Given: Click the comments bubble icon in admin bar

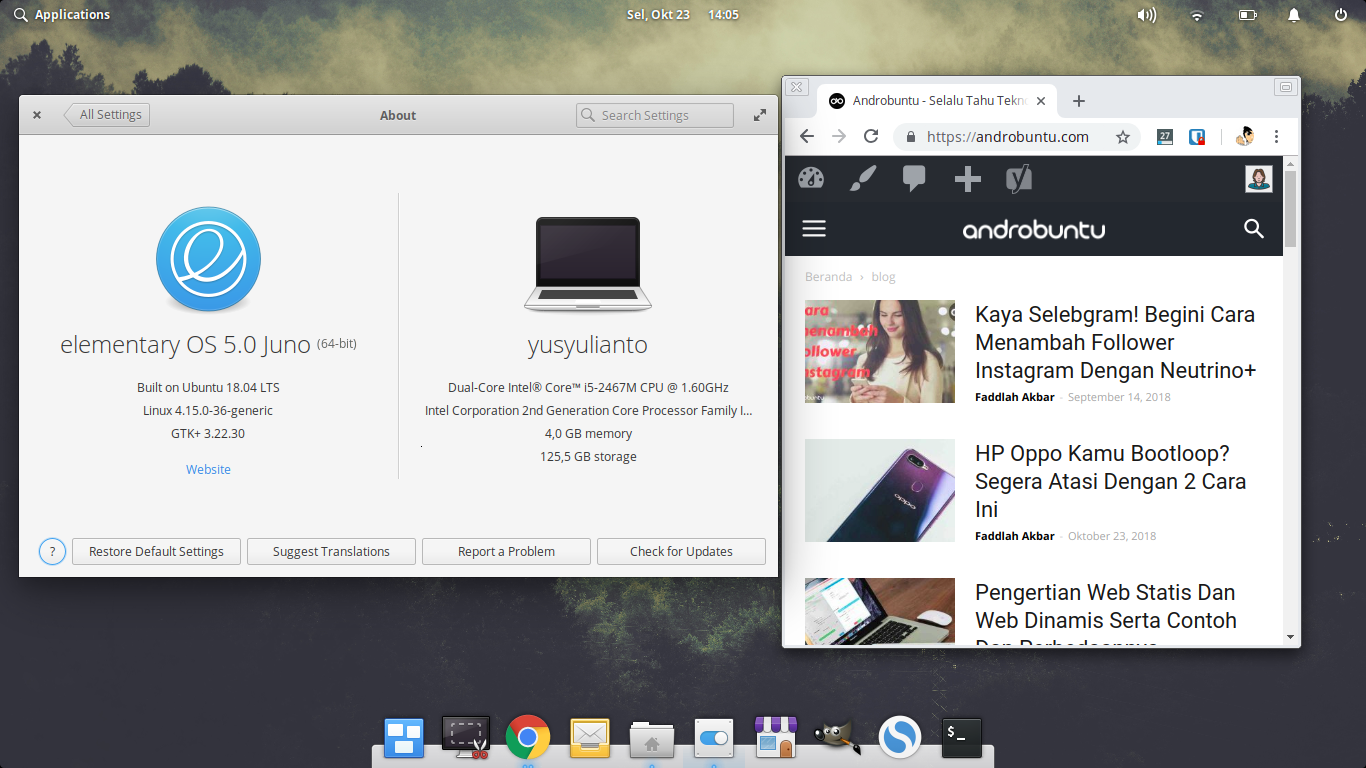Looking at the screenshot, I should coord(913,179).
